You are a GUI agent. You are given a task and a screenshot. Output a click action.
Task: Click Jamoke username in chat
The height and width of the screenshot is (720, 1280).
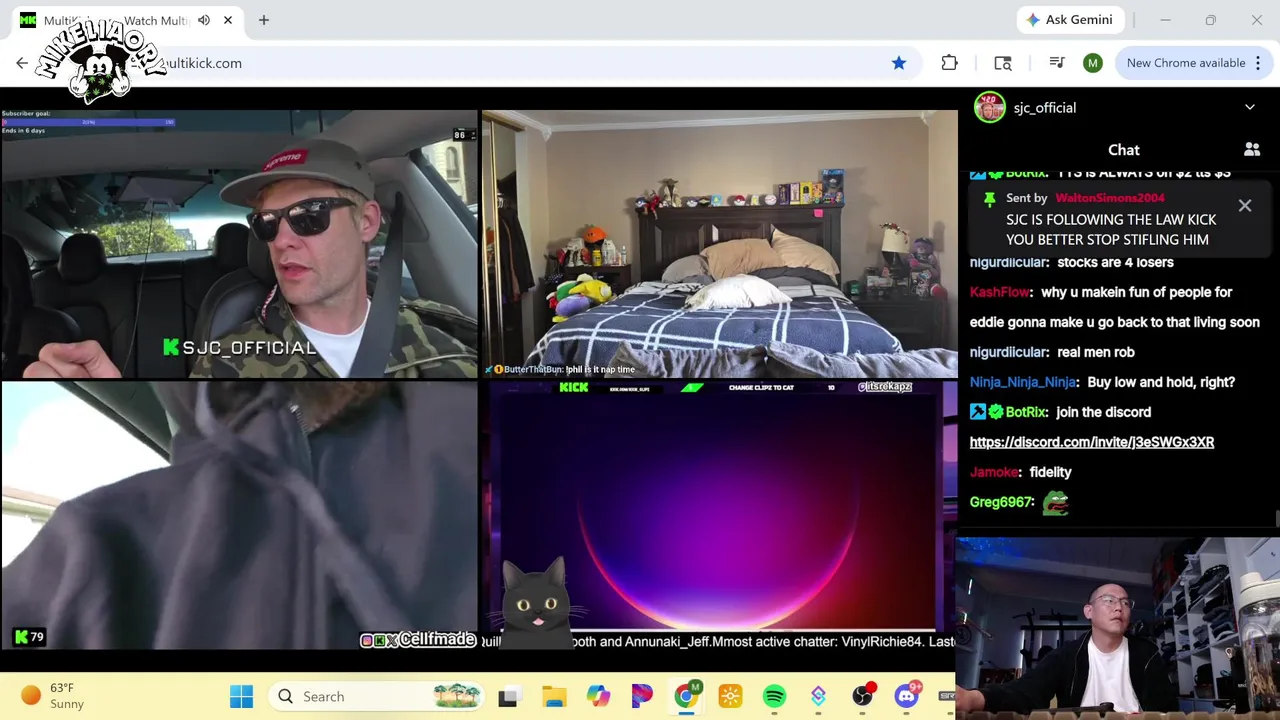994,472
